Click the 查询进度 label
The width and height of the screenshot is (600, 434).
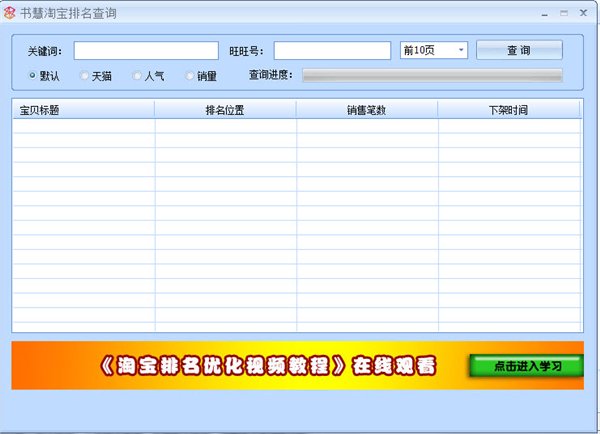(271, 75)
